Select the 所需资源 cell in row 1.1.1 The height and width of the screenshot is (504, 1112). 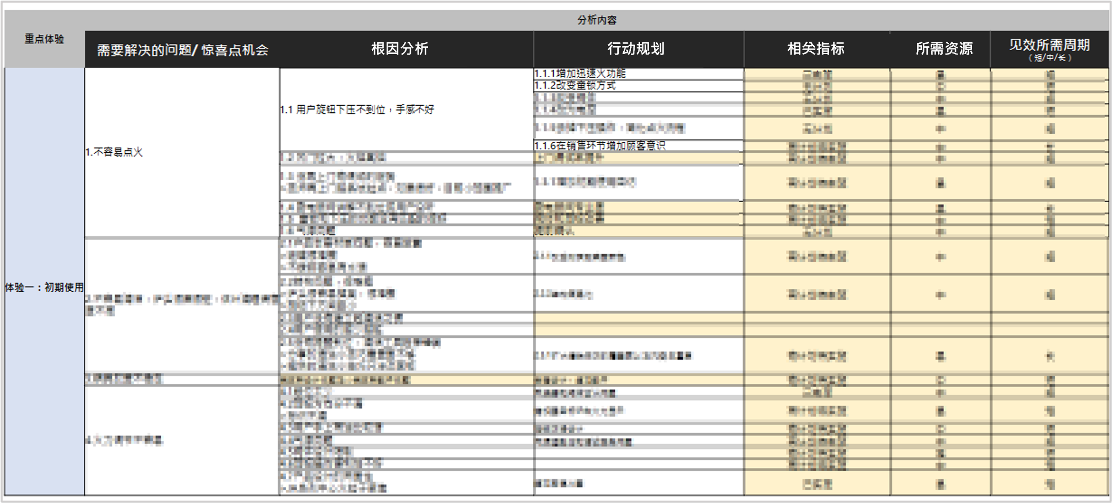coord(940,74)
